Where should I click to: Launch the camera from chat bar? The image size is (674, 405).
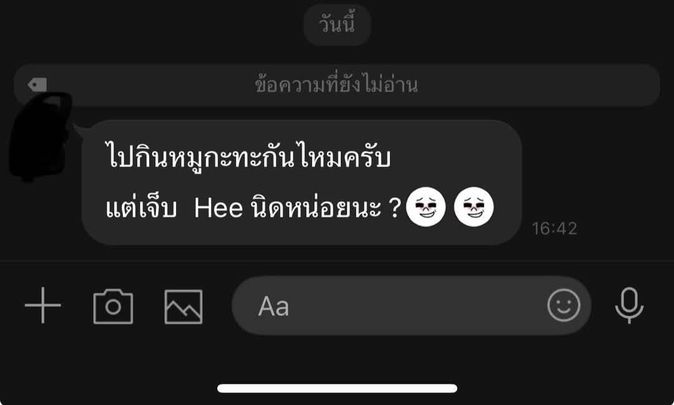click(x=113, y=306)
